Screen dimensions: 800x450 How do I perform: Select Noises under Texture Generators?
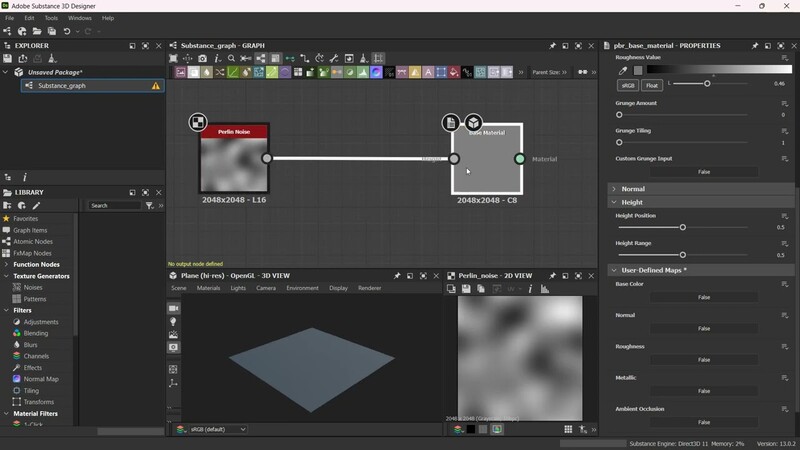pyautogui.click(x=33, y=287)
